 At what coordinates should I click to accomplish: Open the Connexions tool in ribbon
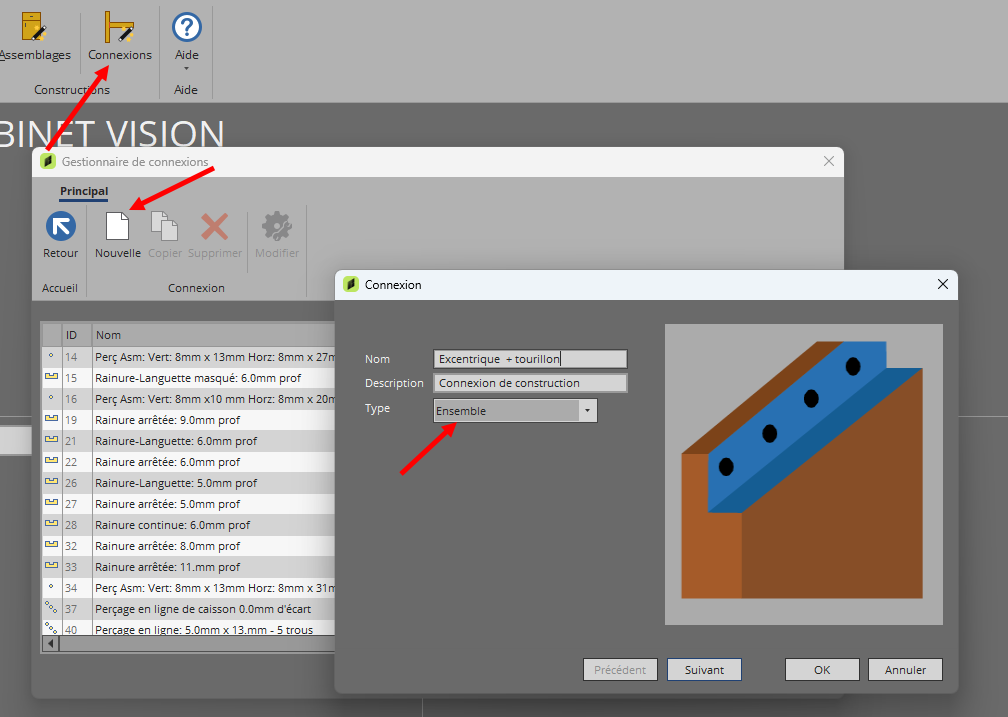[120, 37]
